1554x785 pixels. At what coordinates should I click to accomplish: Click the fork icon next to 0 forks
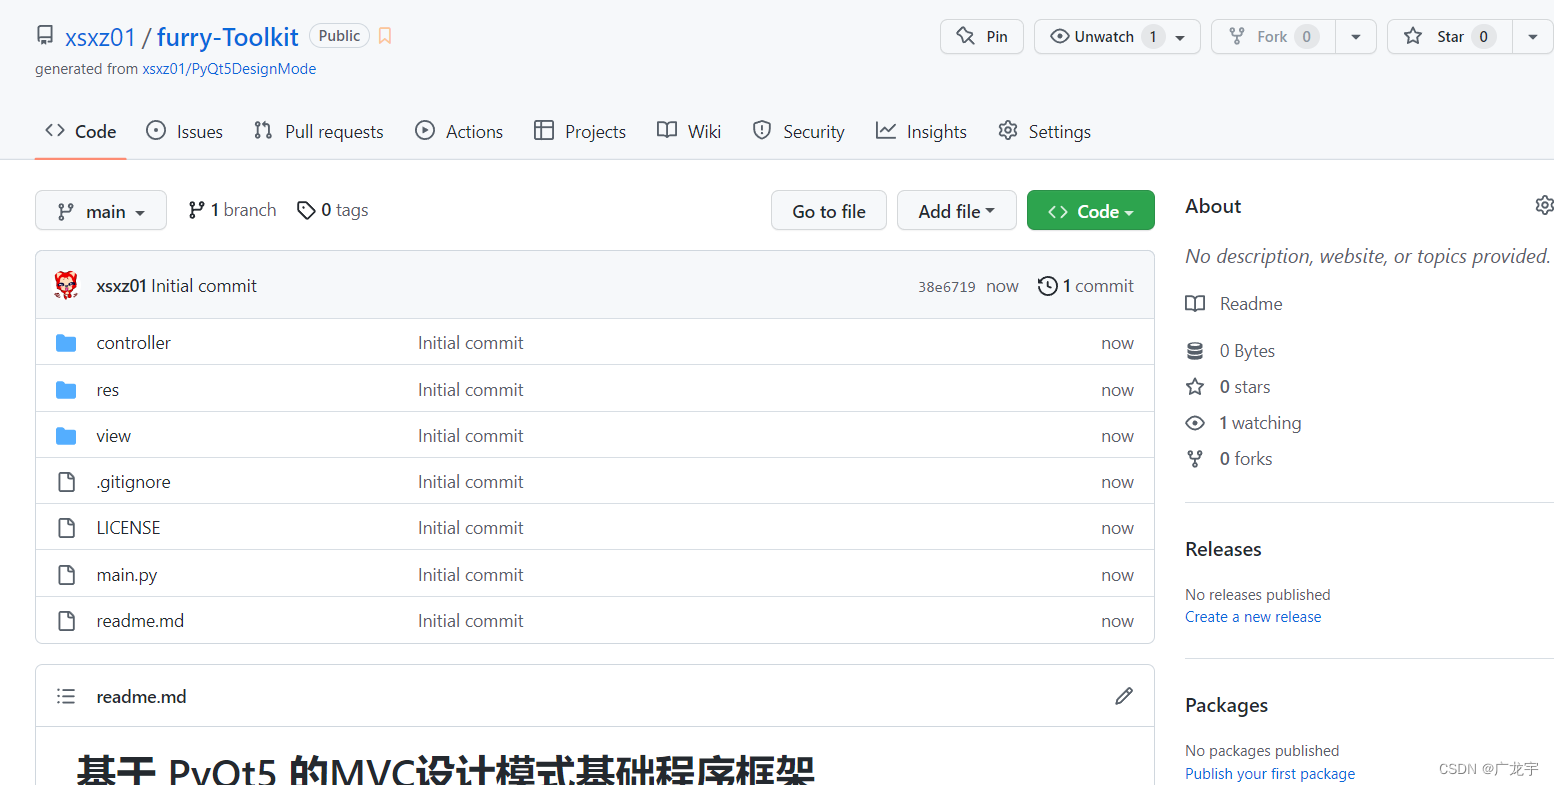pyautogui.click(x=1195, y=459)
